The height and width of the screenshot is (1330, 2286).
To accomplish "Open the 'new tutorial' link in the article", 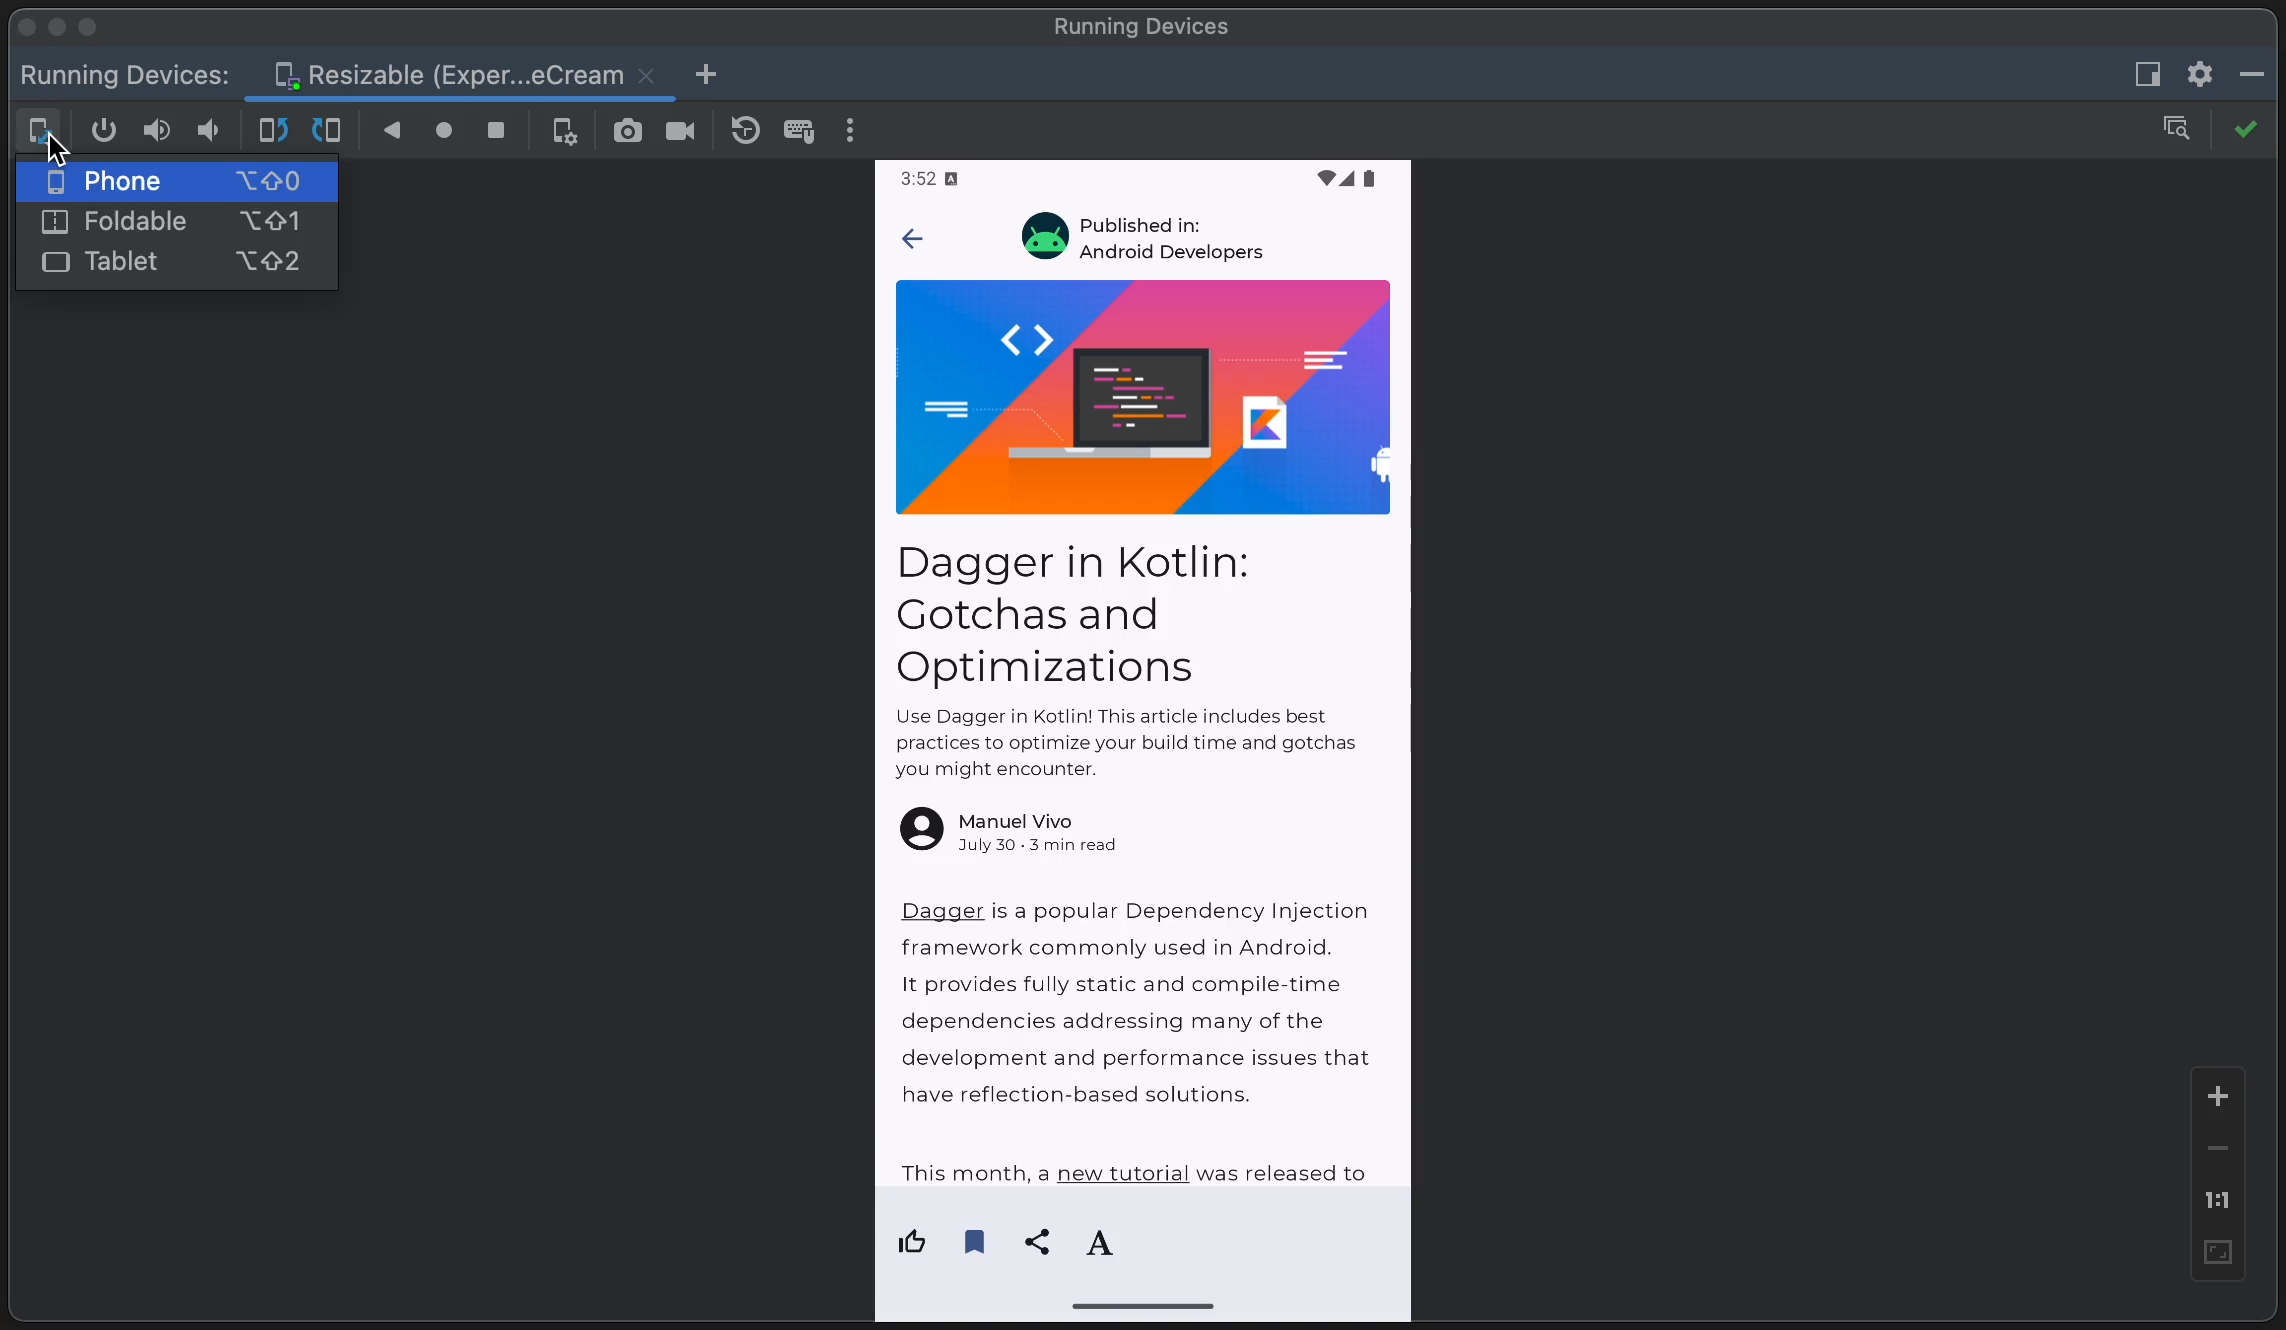I will pos(1121,1173).
